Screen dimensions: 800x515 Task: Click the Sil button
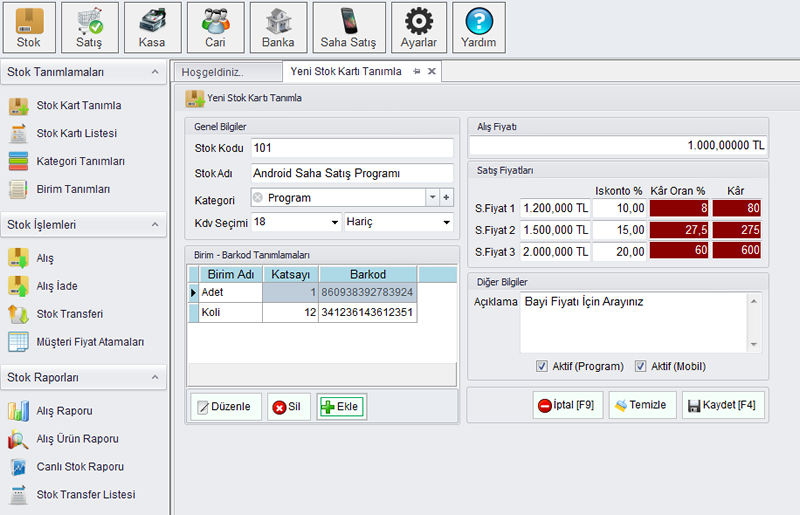tap(289, 407)
